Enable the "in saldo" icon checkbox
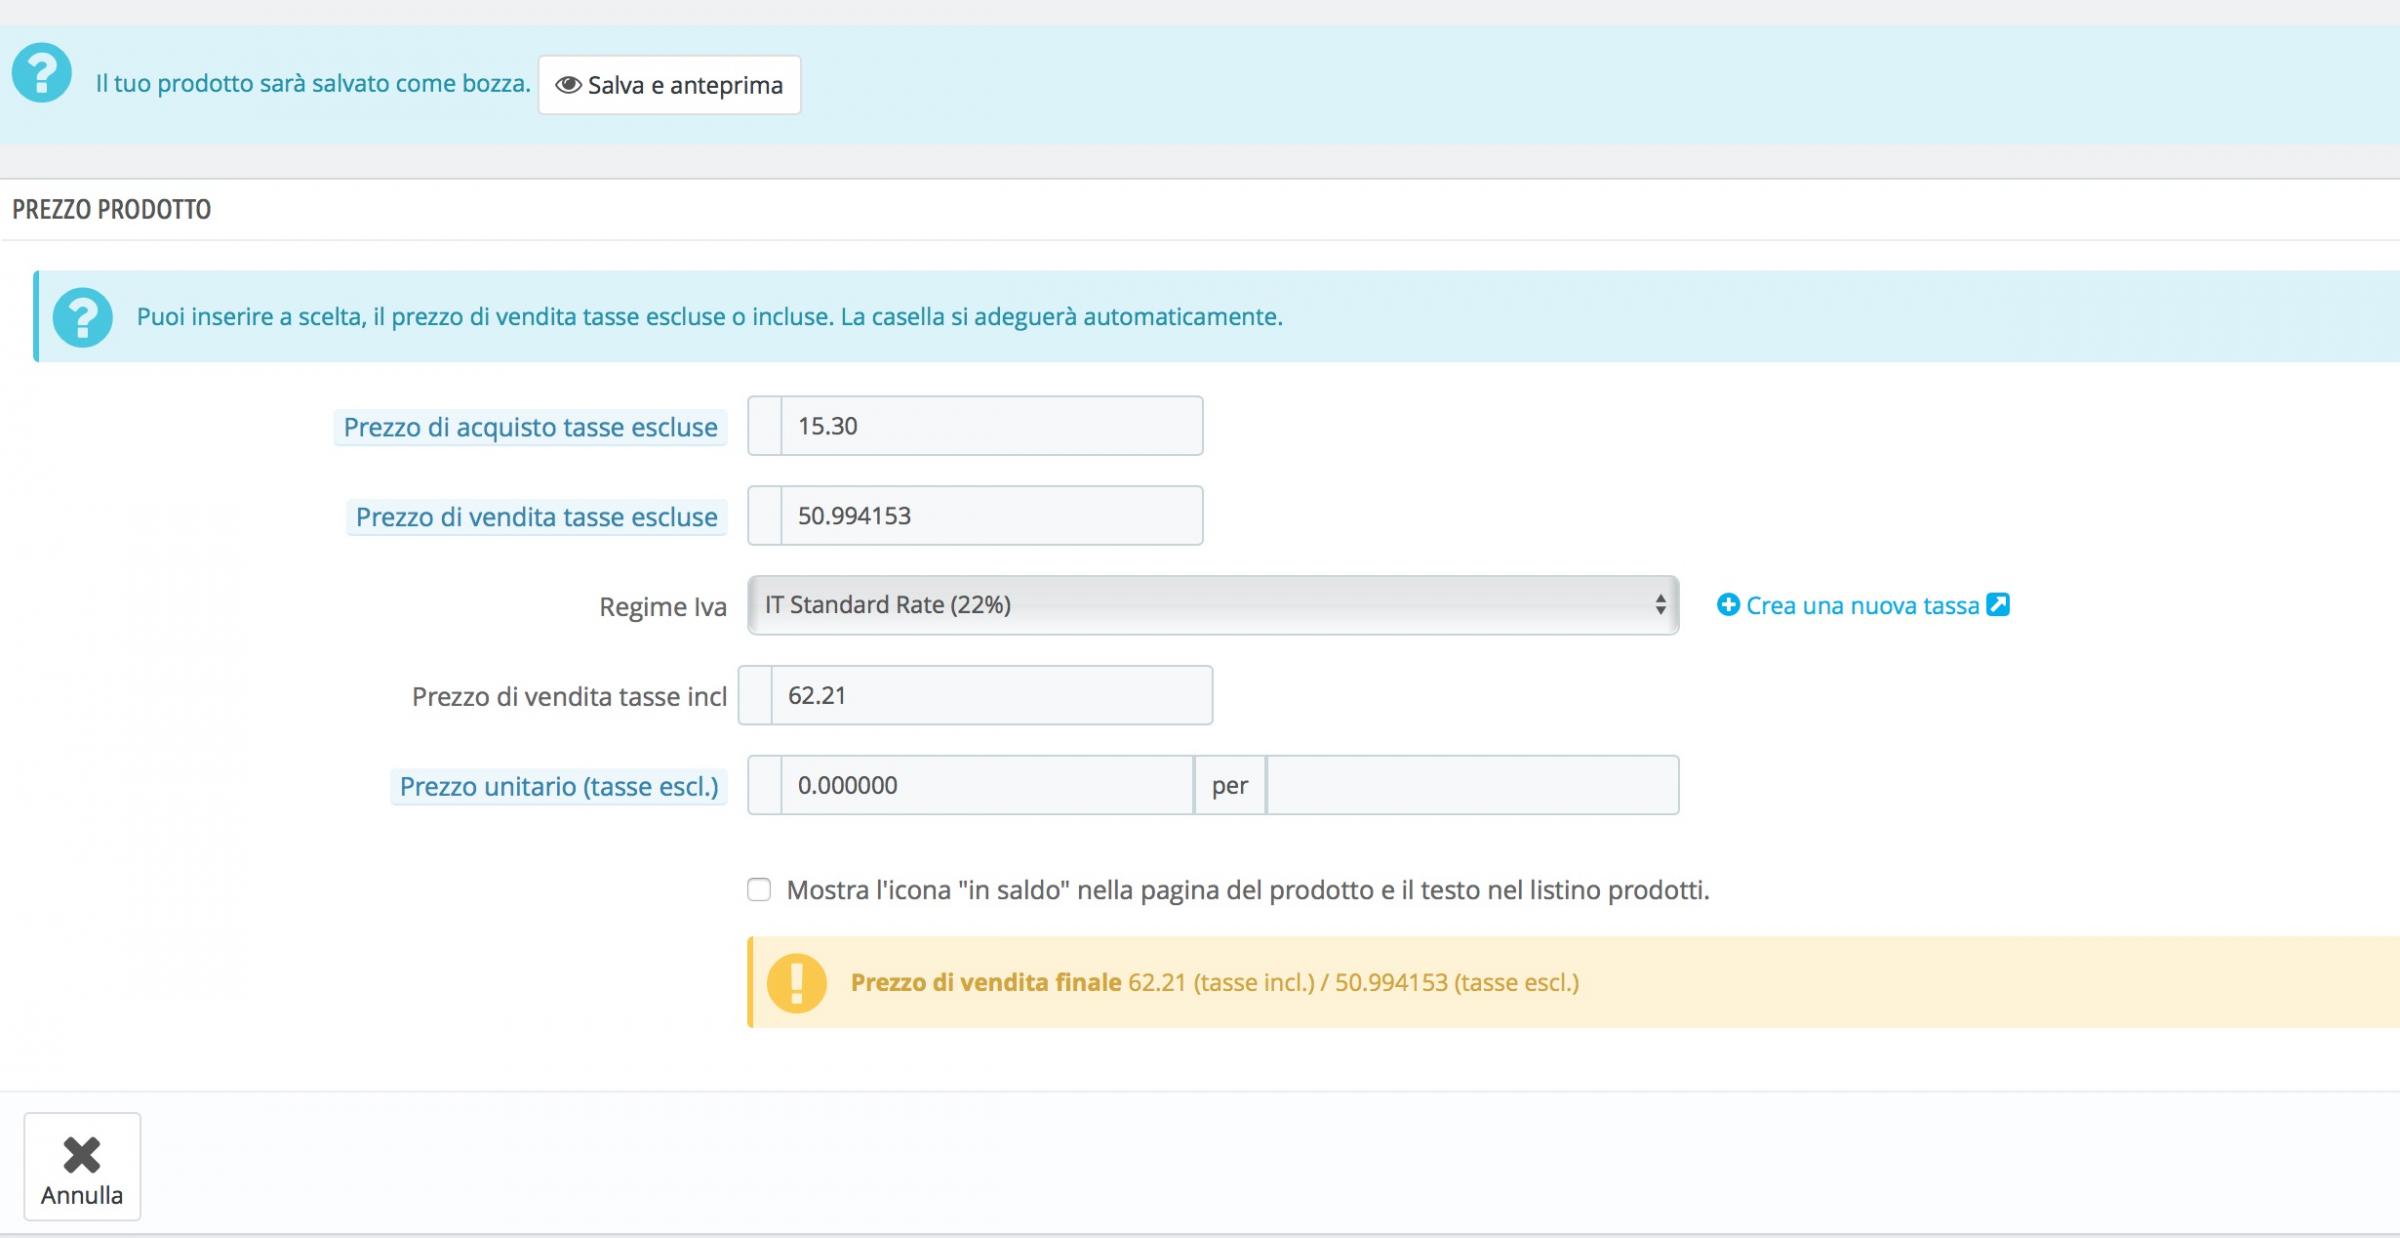Image resolution: width=2400 pixels, height=1238 pixels. [x=759, y=890]
